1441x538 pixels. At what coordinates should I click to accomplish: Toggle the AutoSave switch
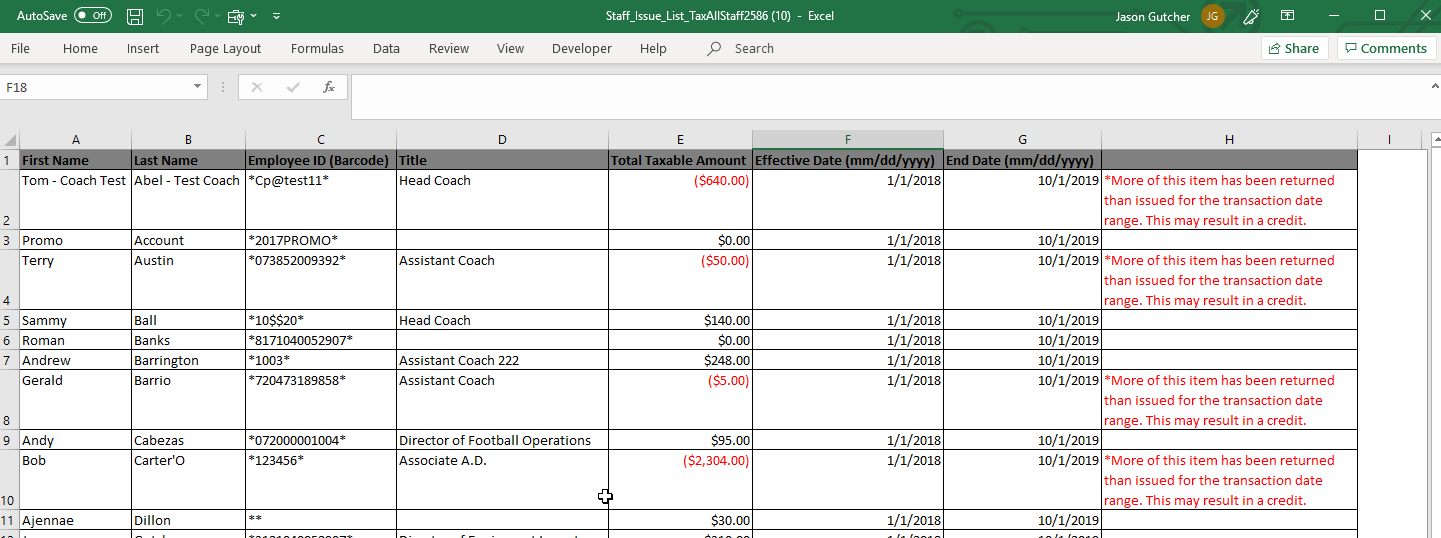pyautogui.click(x=93, y=16)
